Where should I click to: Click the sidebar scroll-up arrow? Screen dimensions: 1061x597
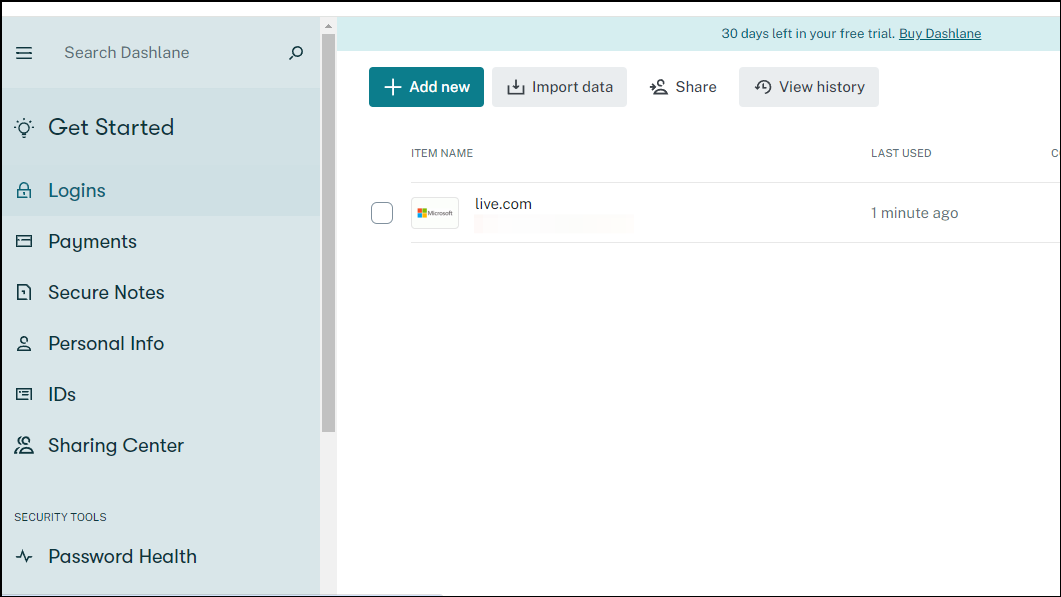coord(328,26)
